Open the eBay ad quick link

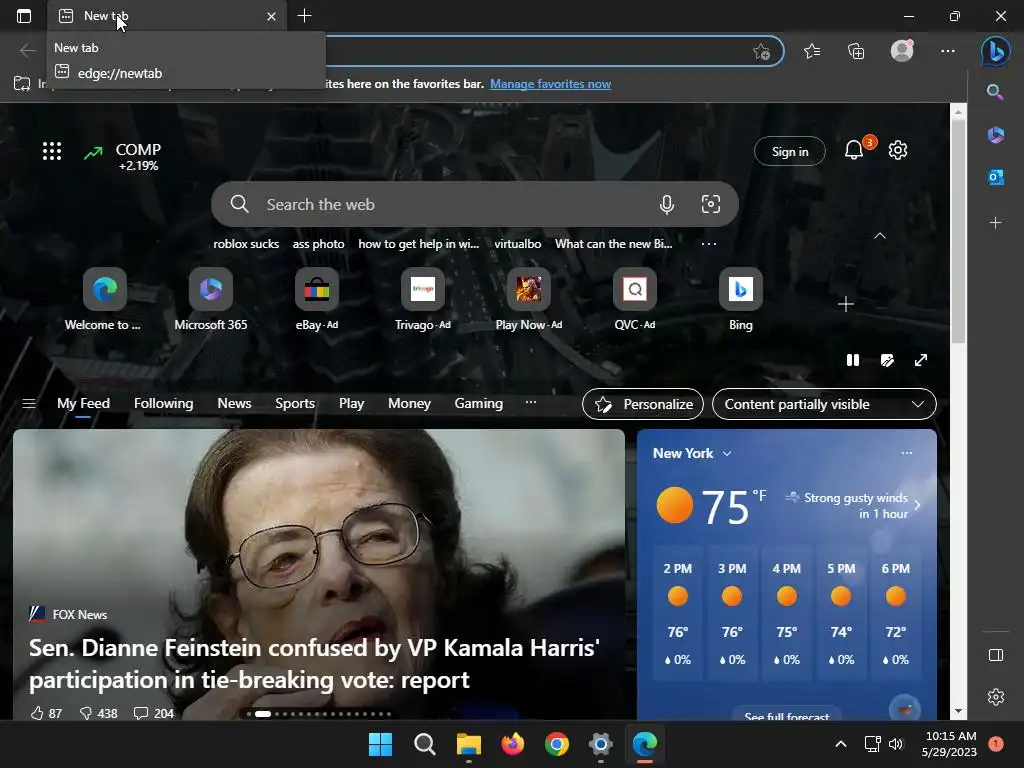[317, 300]
